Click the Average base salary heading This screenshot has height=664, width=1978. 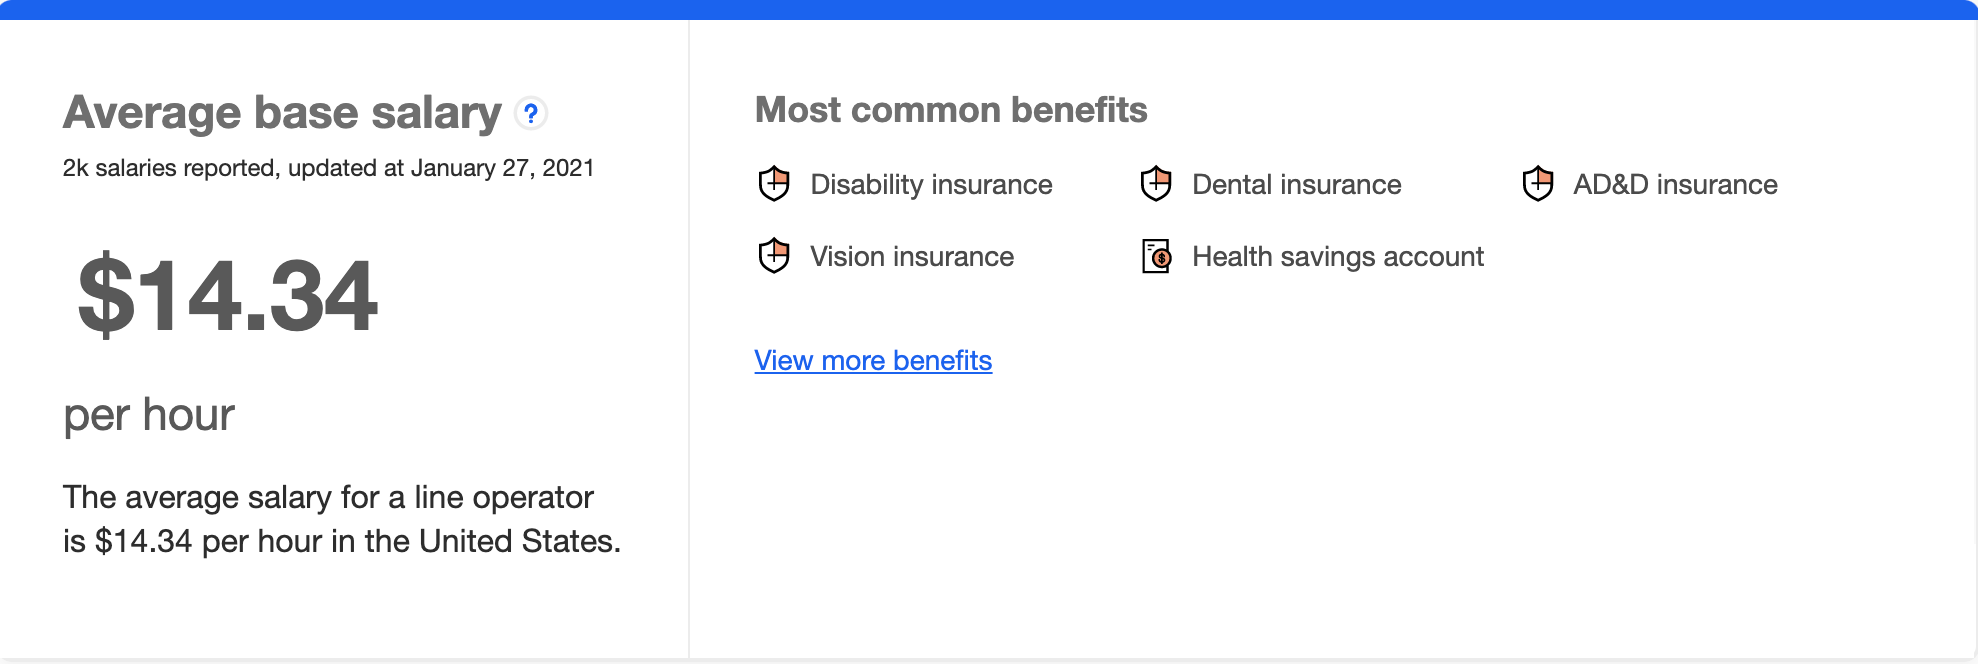pos(282,113)
